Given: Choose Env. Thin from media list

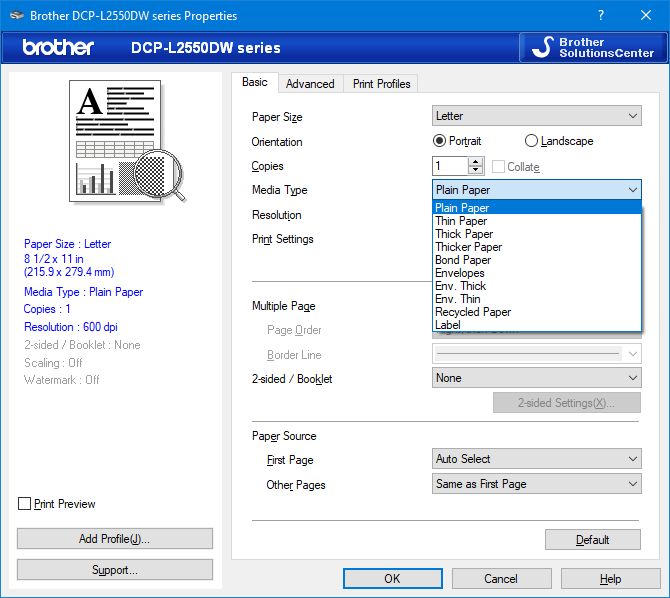Looking at the screenshot, I should click(x=537, y=299).
